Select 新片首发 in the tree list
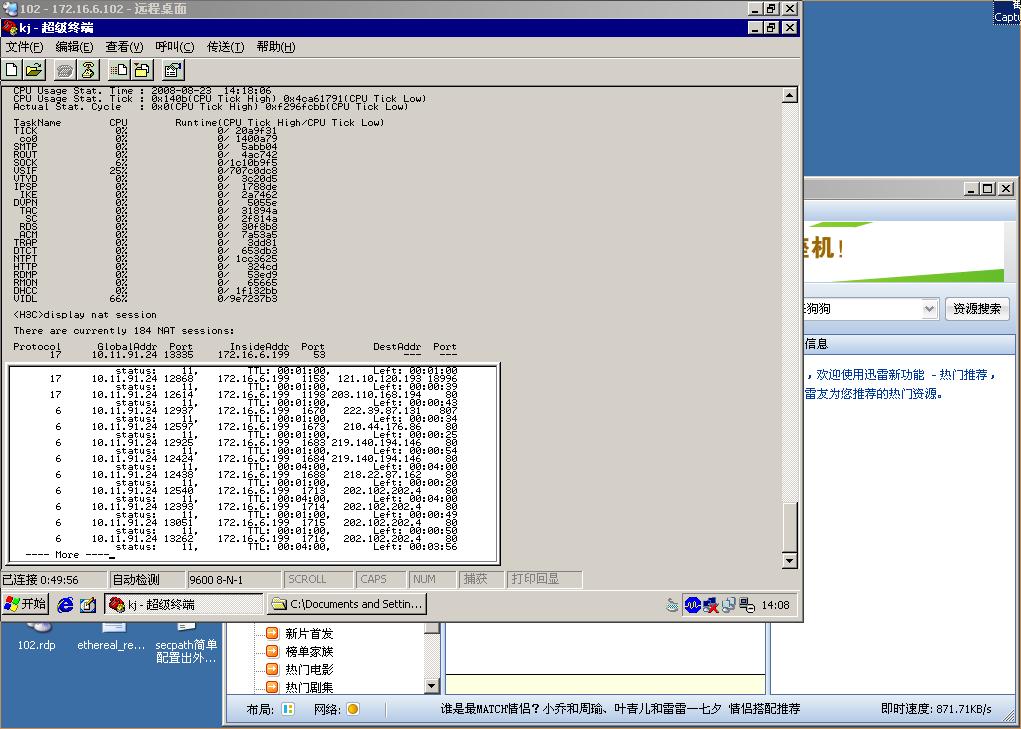This screenshot has width=1021, height=729. (x=309, y=633)
